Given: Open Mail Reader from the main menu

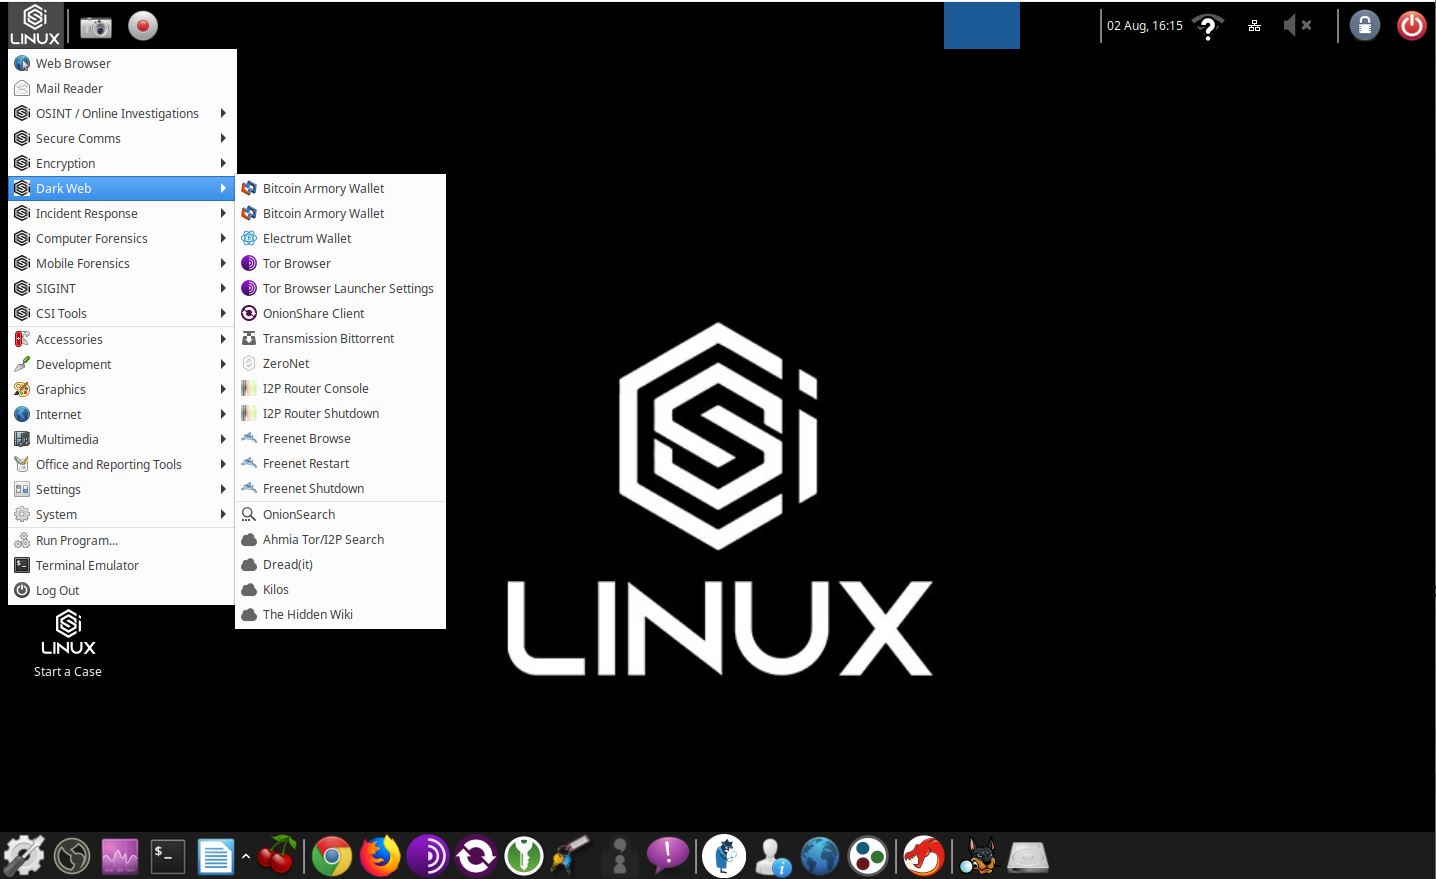Looking at the screenshot, I should pyautogui.click(x=122, y=88).
